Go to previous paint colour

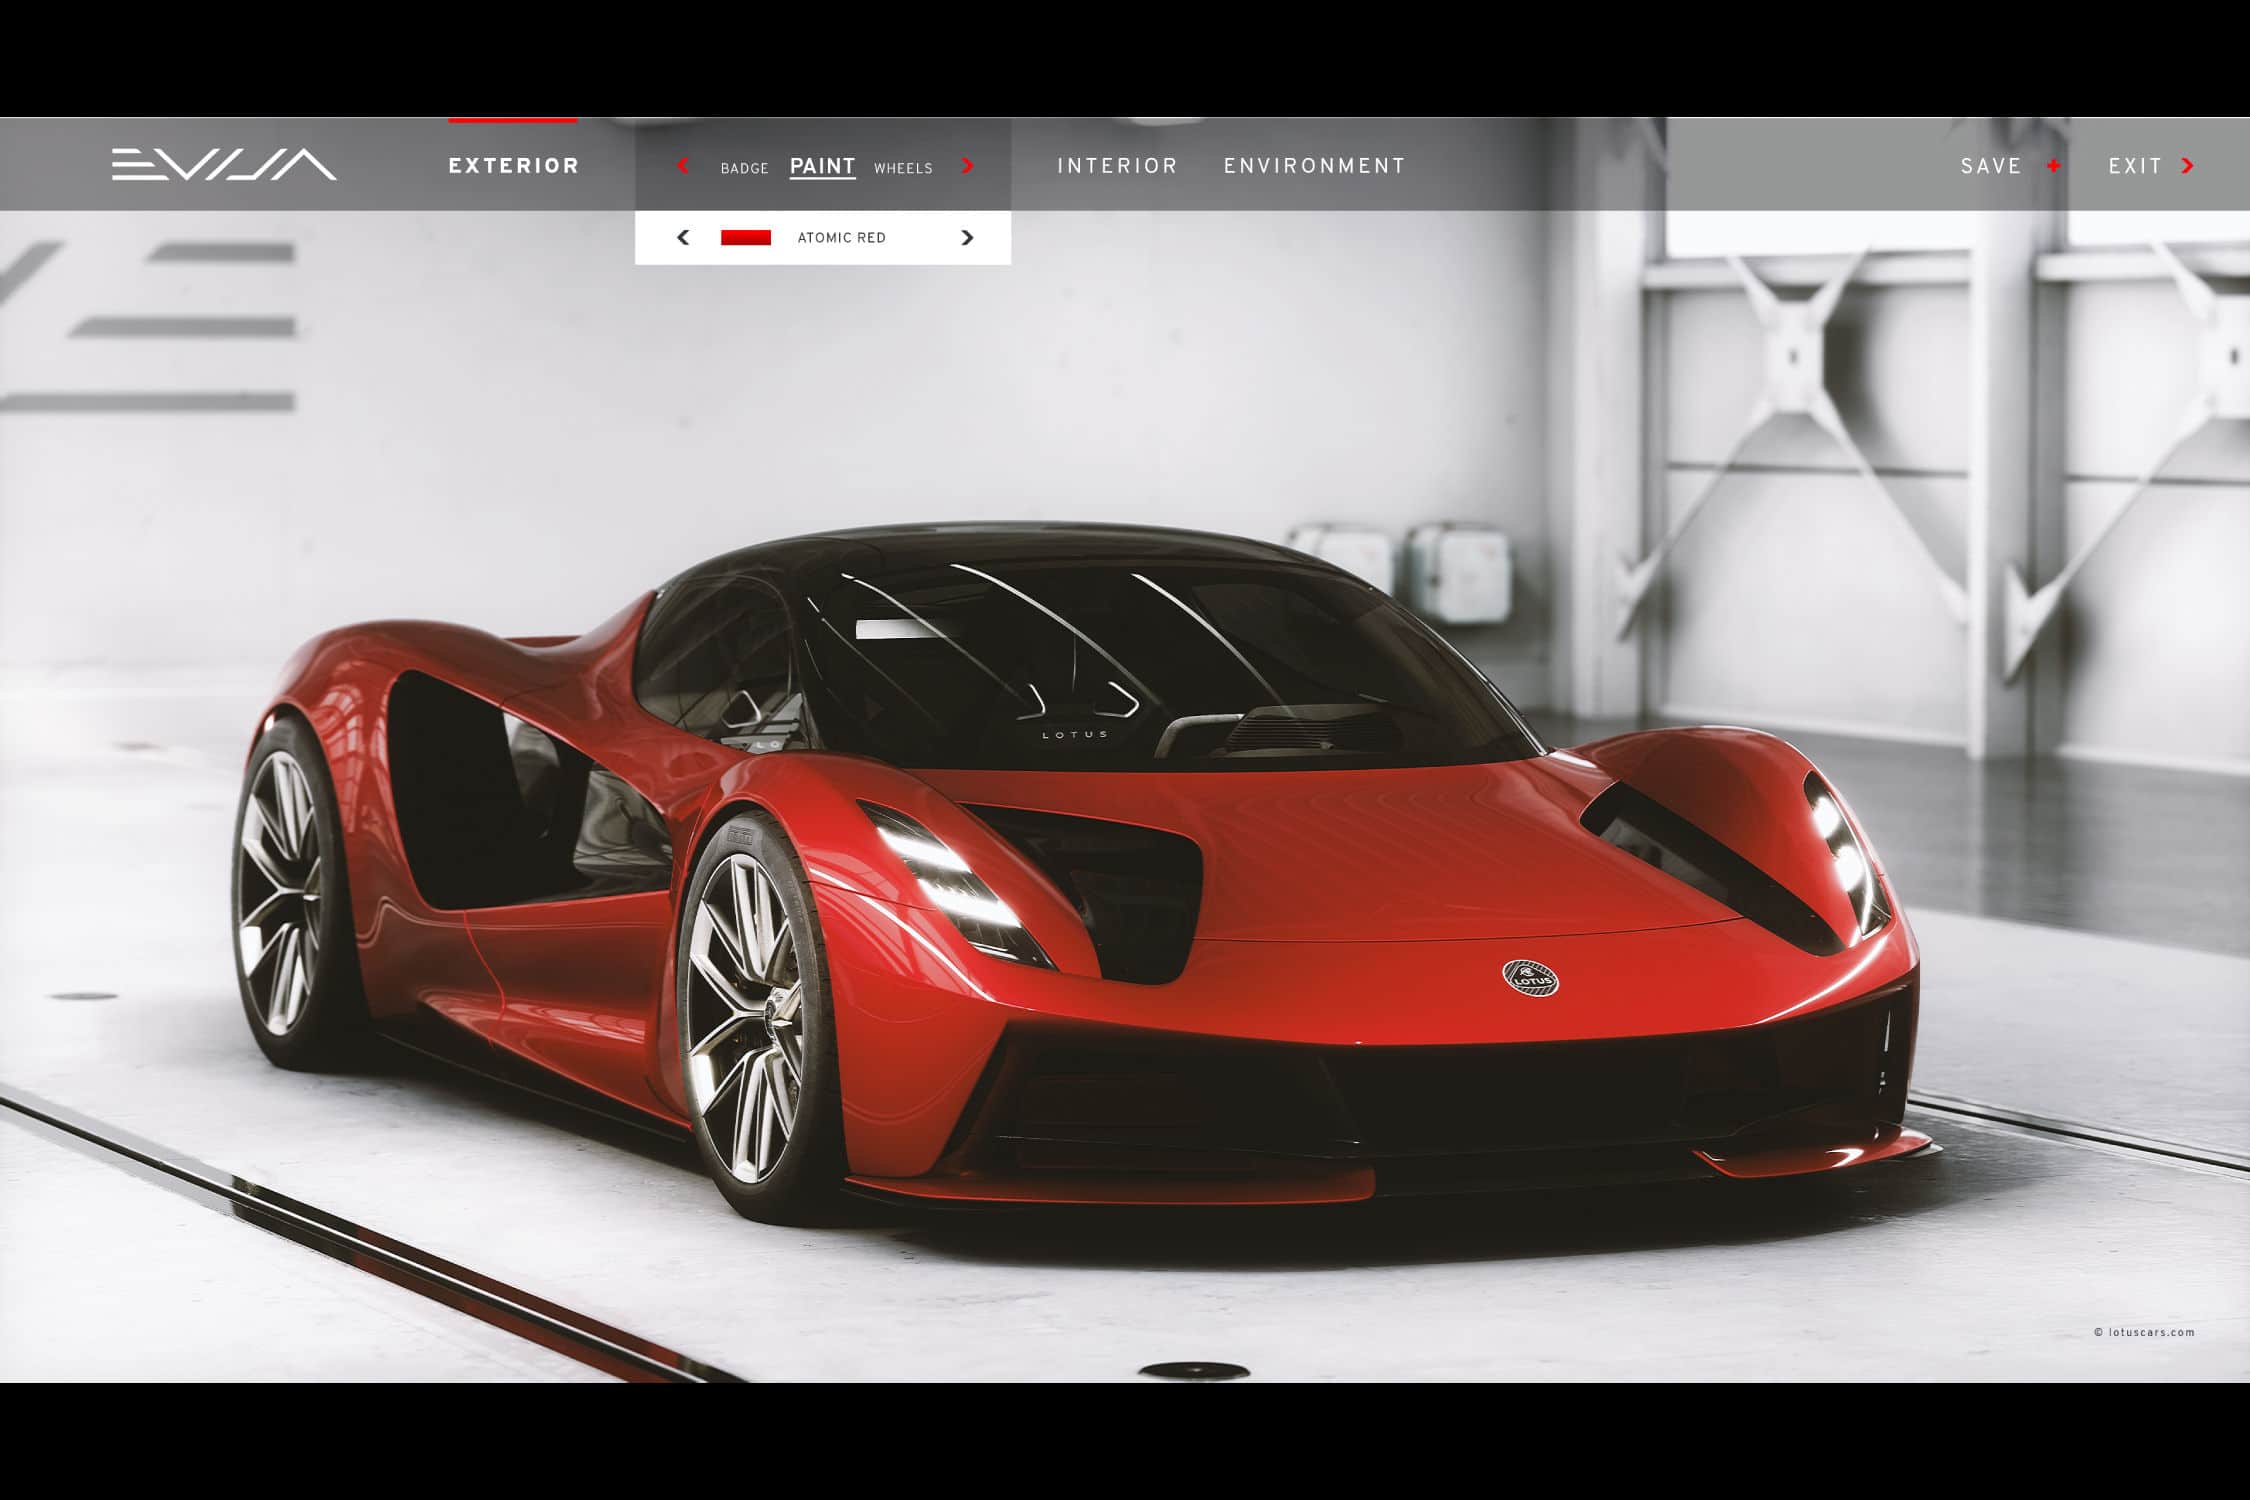tap(683, 237)
